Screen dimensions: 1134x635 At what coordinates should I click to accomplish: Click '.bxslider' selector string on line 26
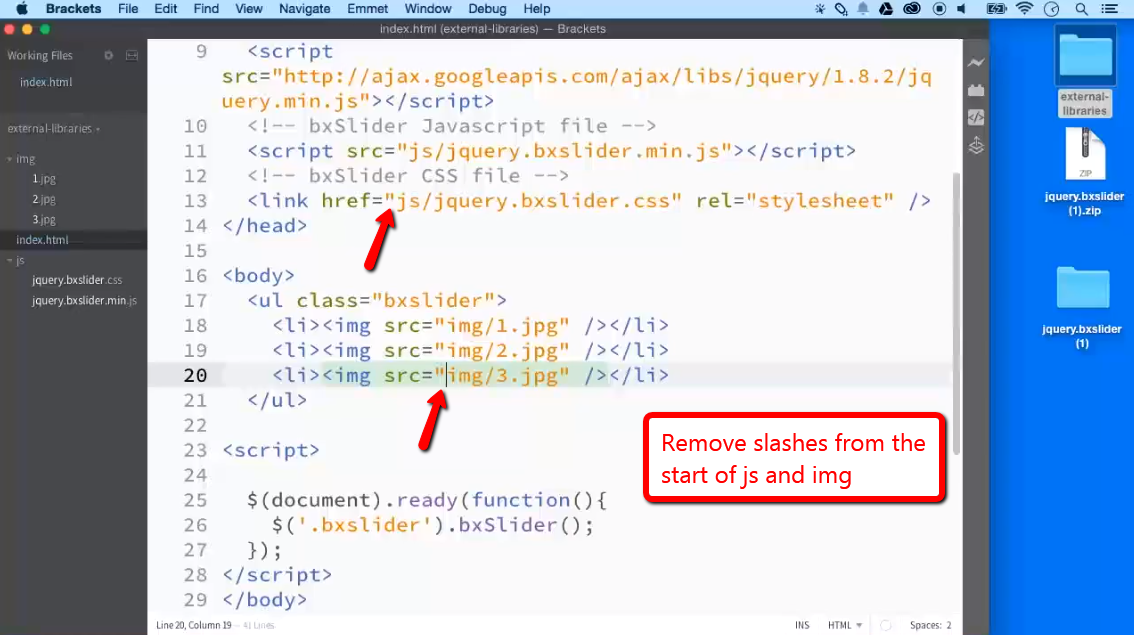(364, 525)
